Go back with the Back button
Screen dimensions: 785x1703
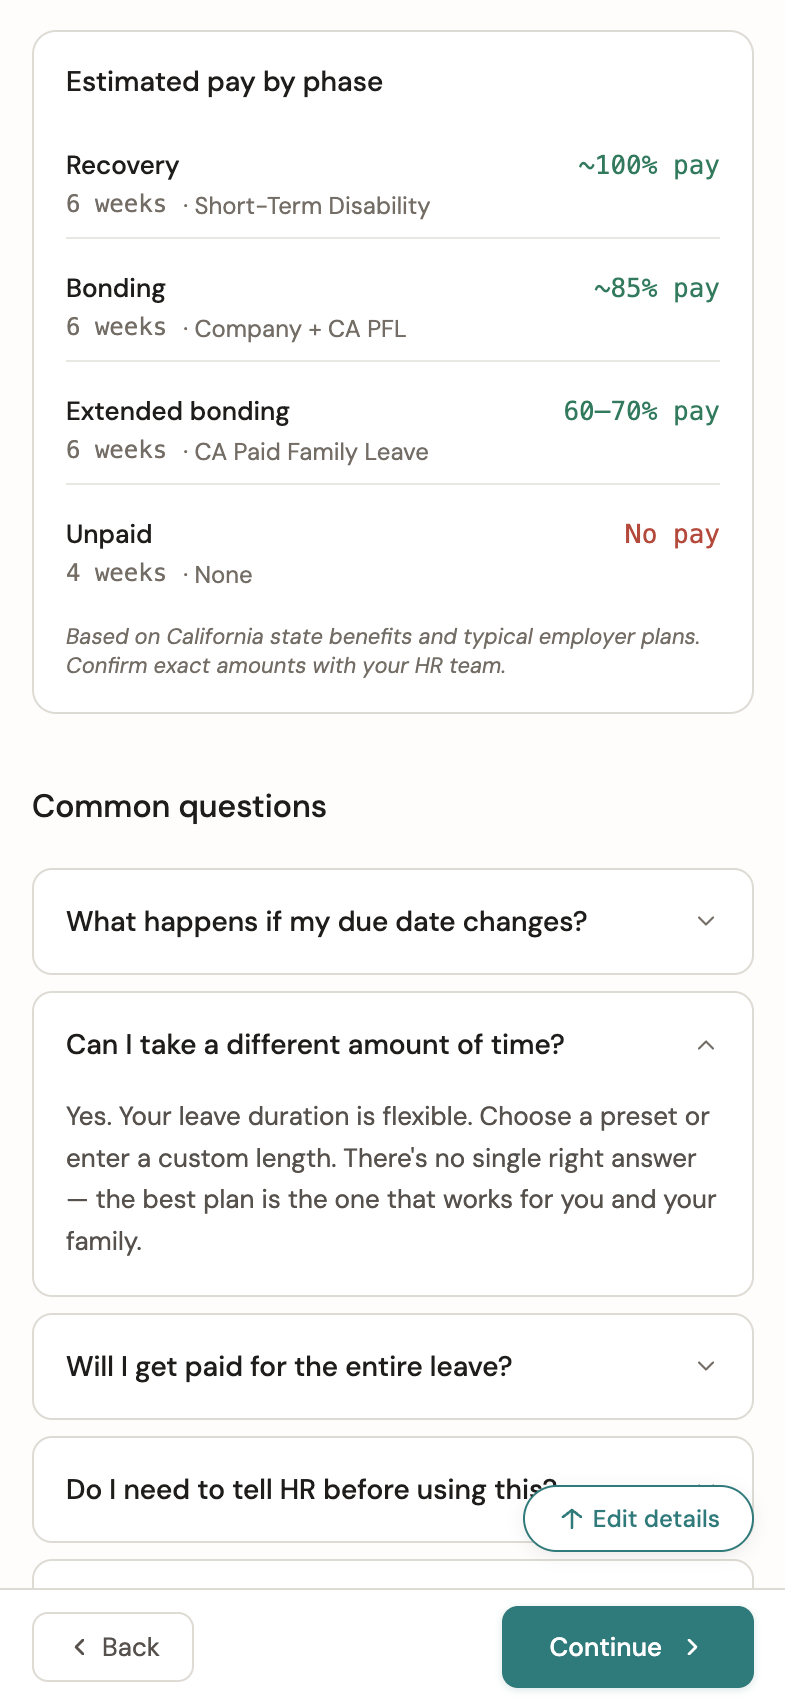113,1647
